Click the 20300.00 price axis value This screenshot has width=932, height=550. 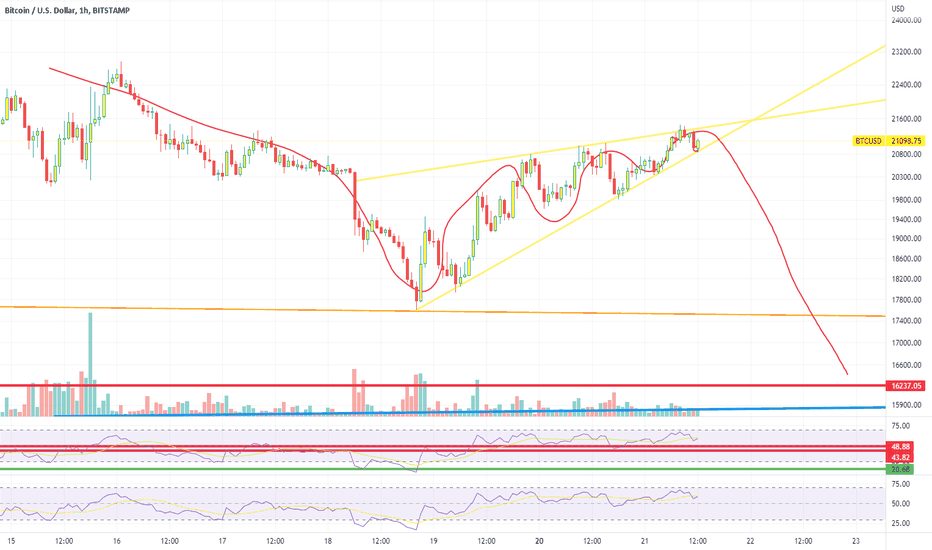tap(906, 177)
